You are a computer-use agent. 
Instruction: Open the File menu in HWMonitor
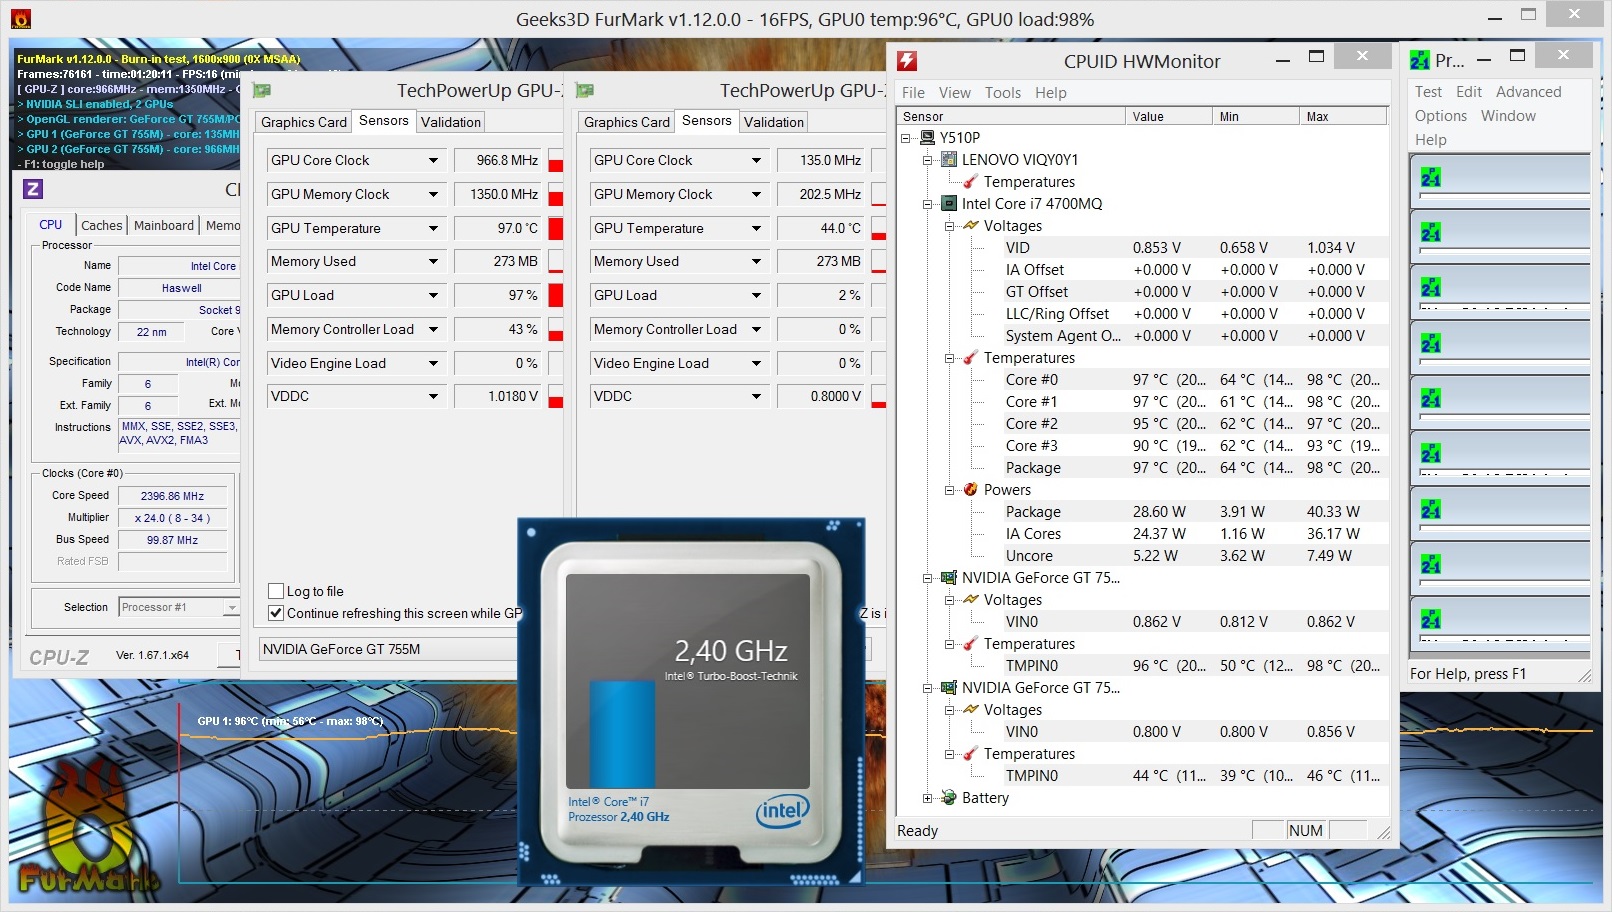point(913,93)
